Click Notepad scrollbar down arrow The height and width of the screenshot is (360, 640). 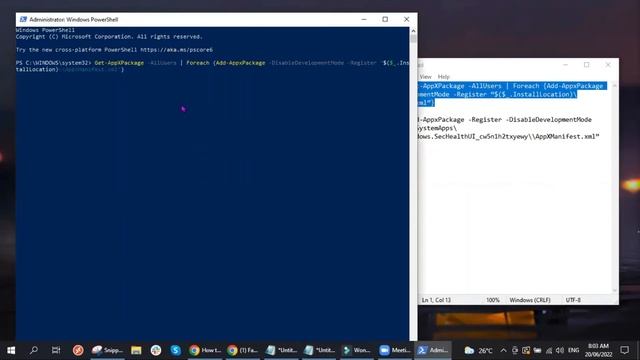point(615,290)
